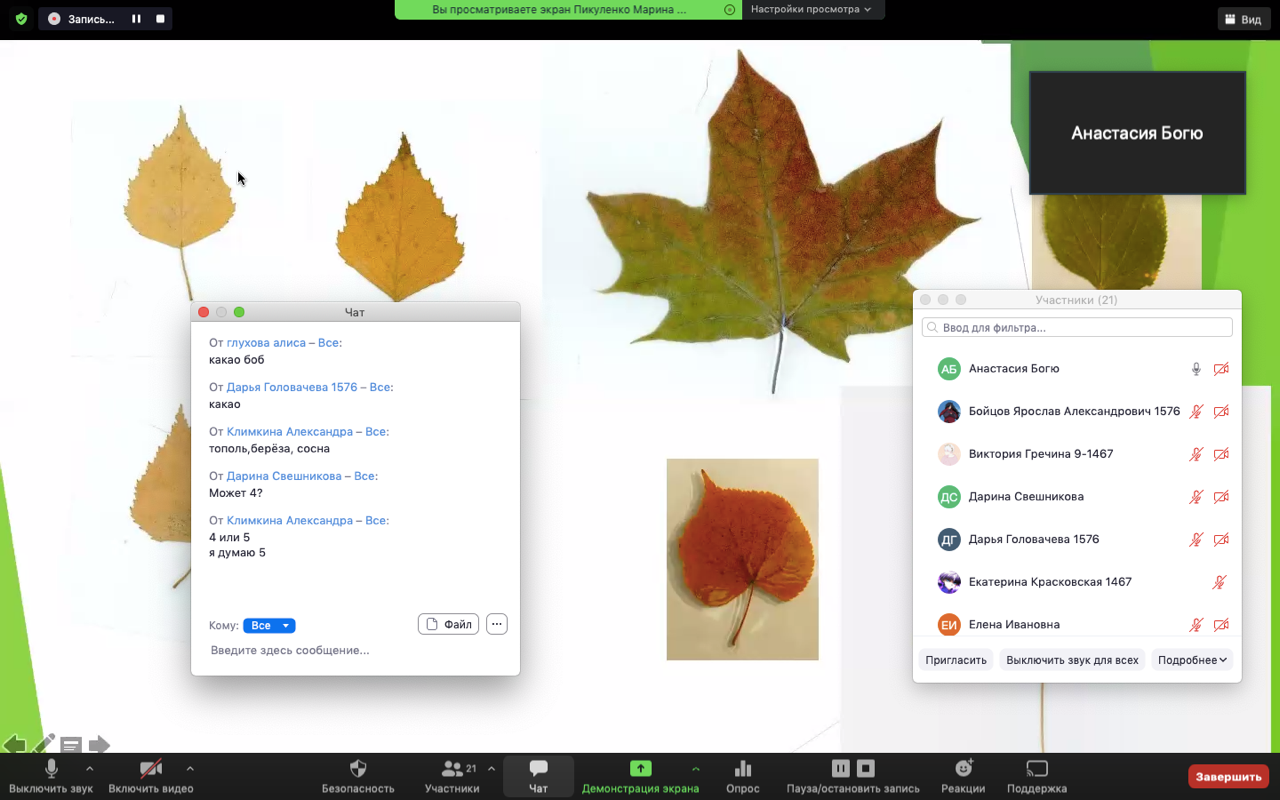The image size is (1280, 800).
Task: Open the 'Реакции' reactions menu
Action: point(963,775)
